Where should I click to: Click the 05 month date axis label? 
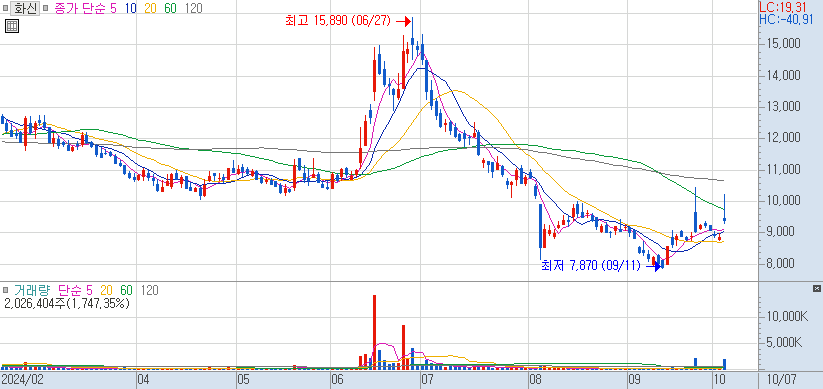243,379
